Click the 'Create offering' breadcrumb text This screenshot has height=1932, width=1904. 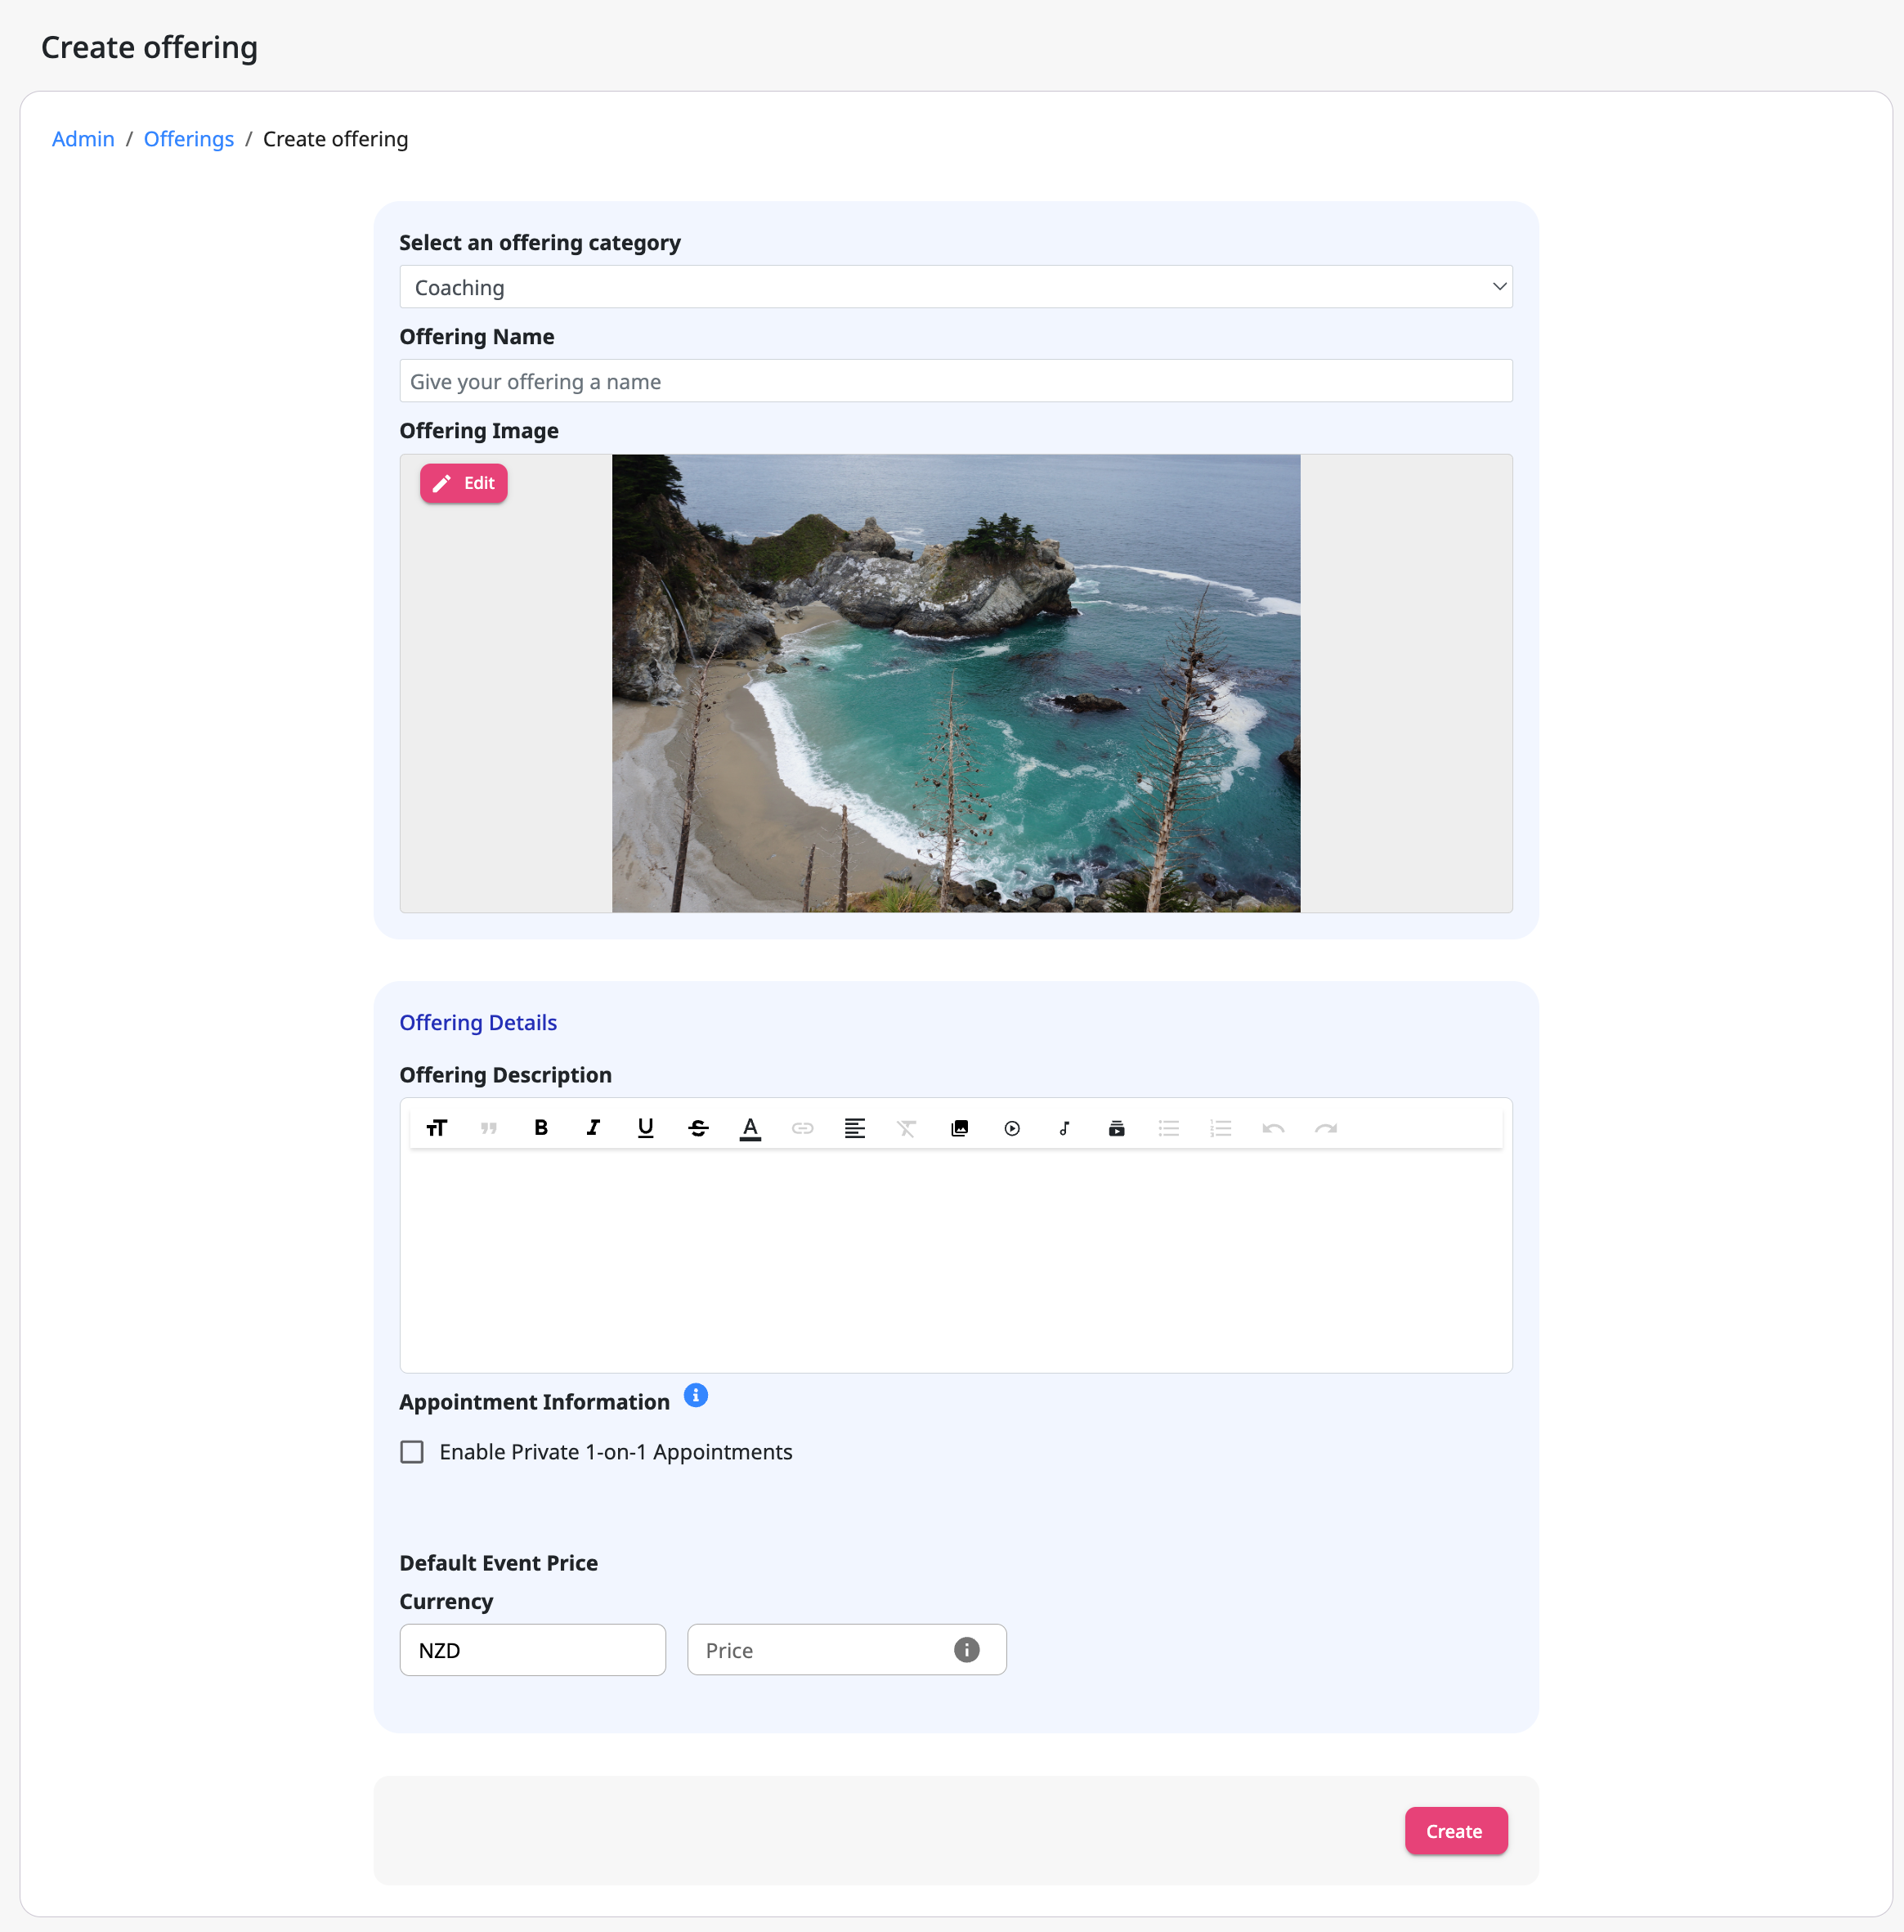click(336, 139)
